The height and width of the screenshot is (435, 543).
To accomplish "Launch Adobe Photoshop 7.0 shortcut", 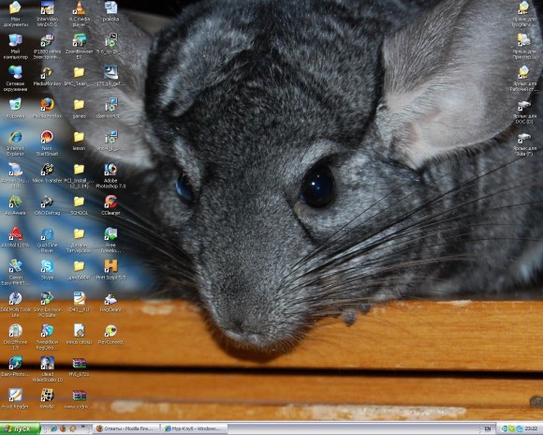I will pos(111,175).
